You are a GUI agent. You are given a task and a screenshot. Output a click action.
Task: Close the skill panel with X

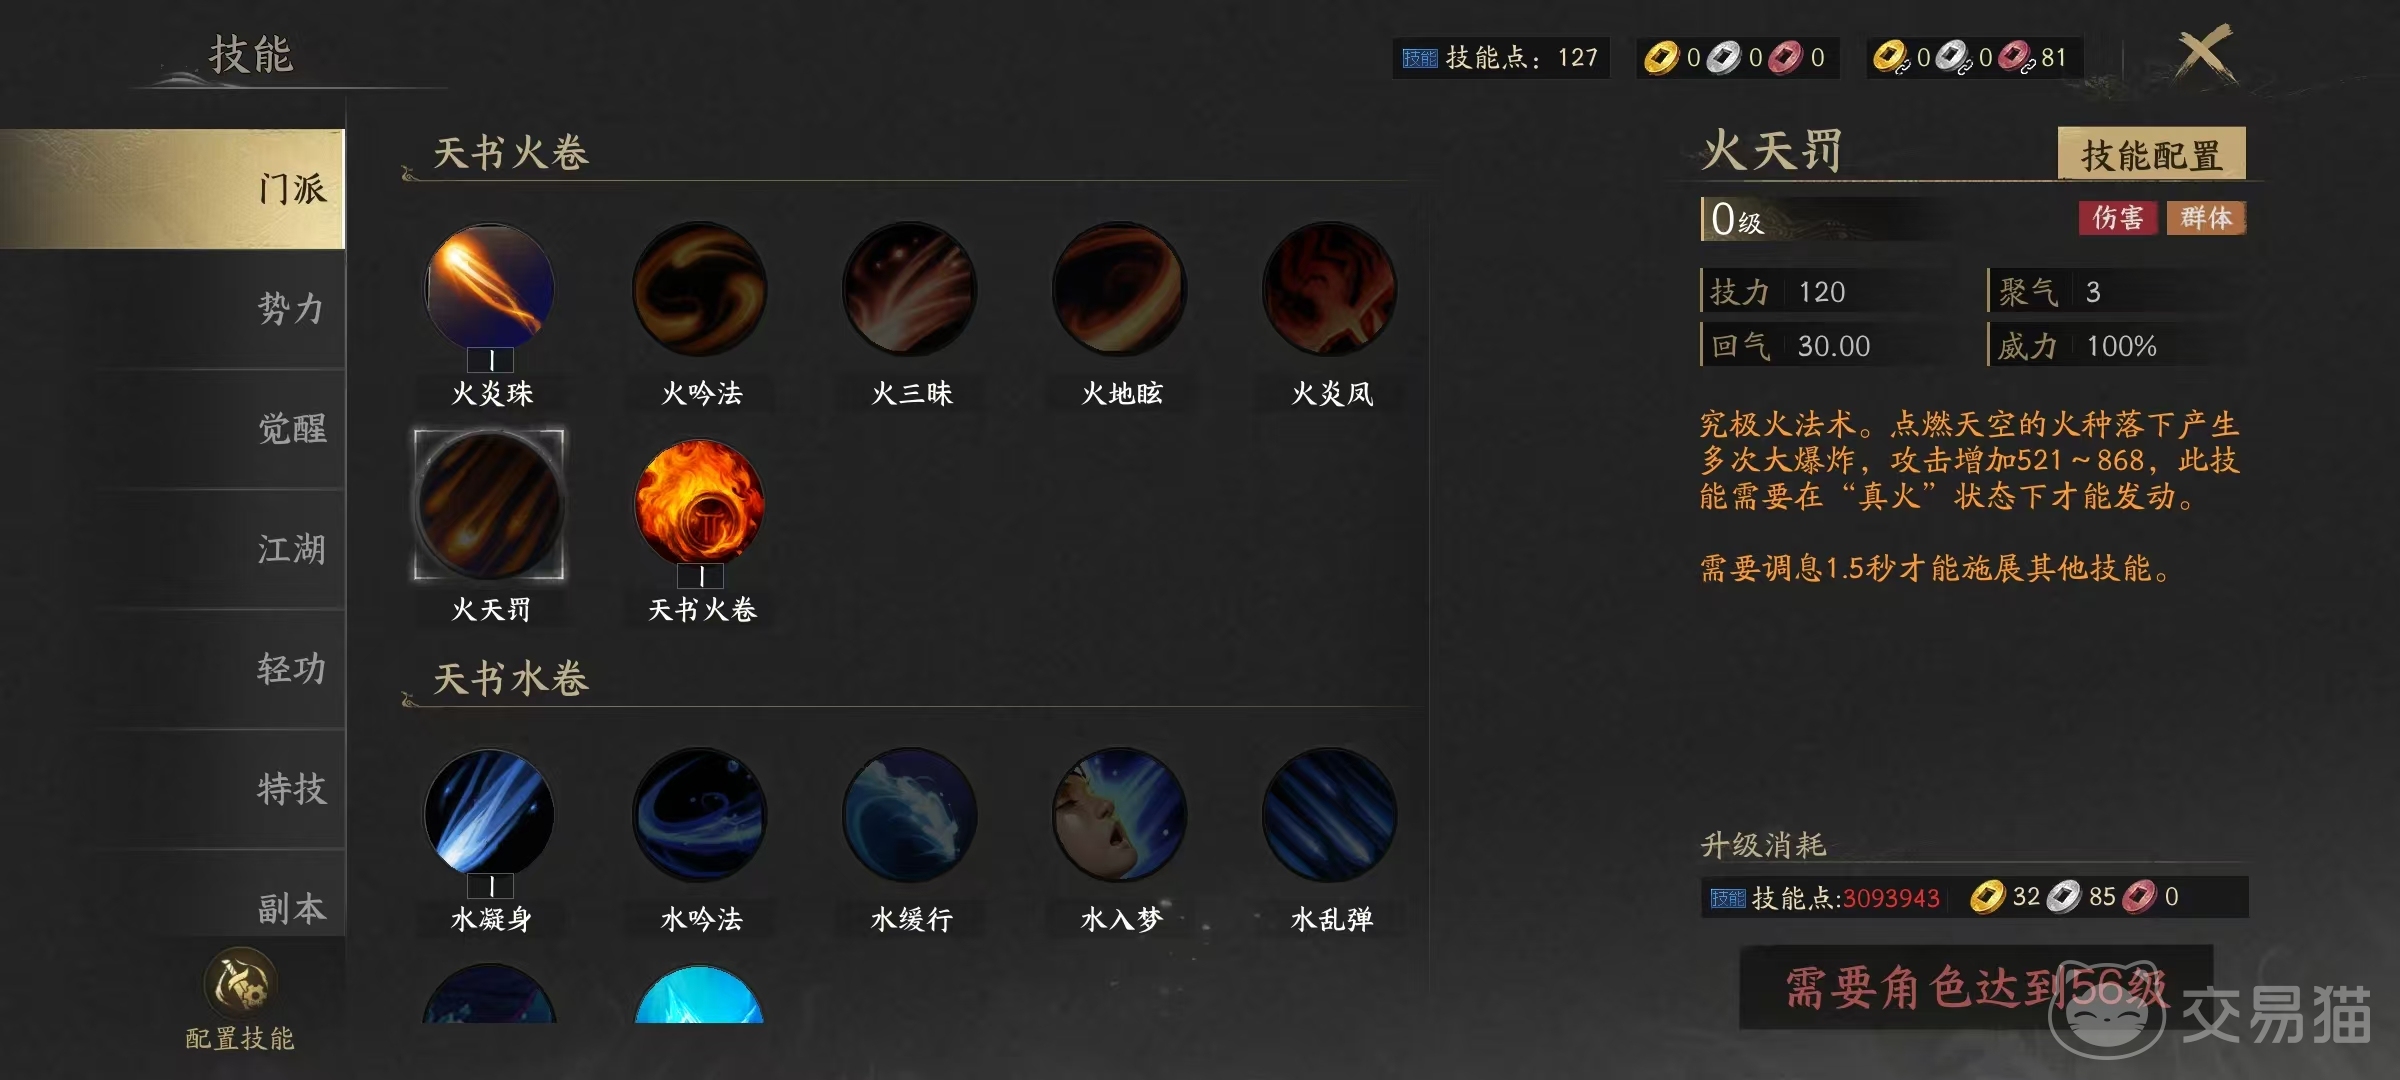pyautogui.click(x=2203, y=54)
